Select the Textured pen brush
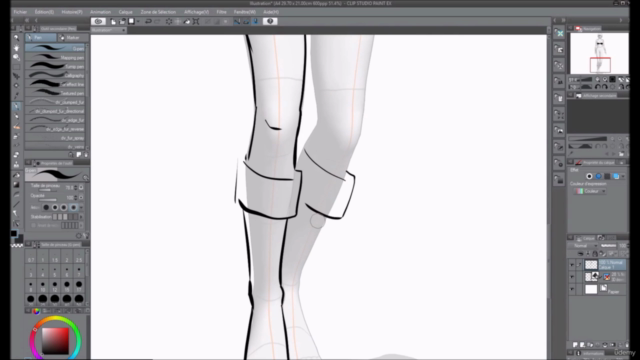The image size is (640, 360). click(x=55, y=93)
